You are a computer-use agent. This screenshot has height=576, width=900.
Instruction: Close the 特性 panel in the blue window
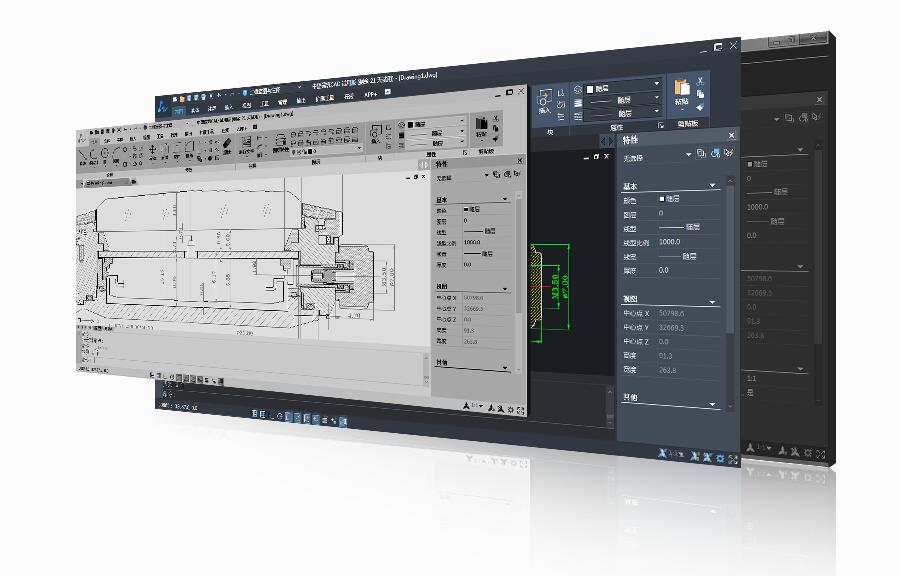[x=731, y=135]
